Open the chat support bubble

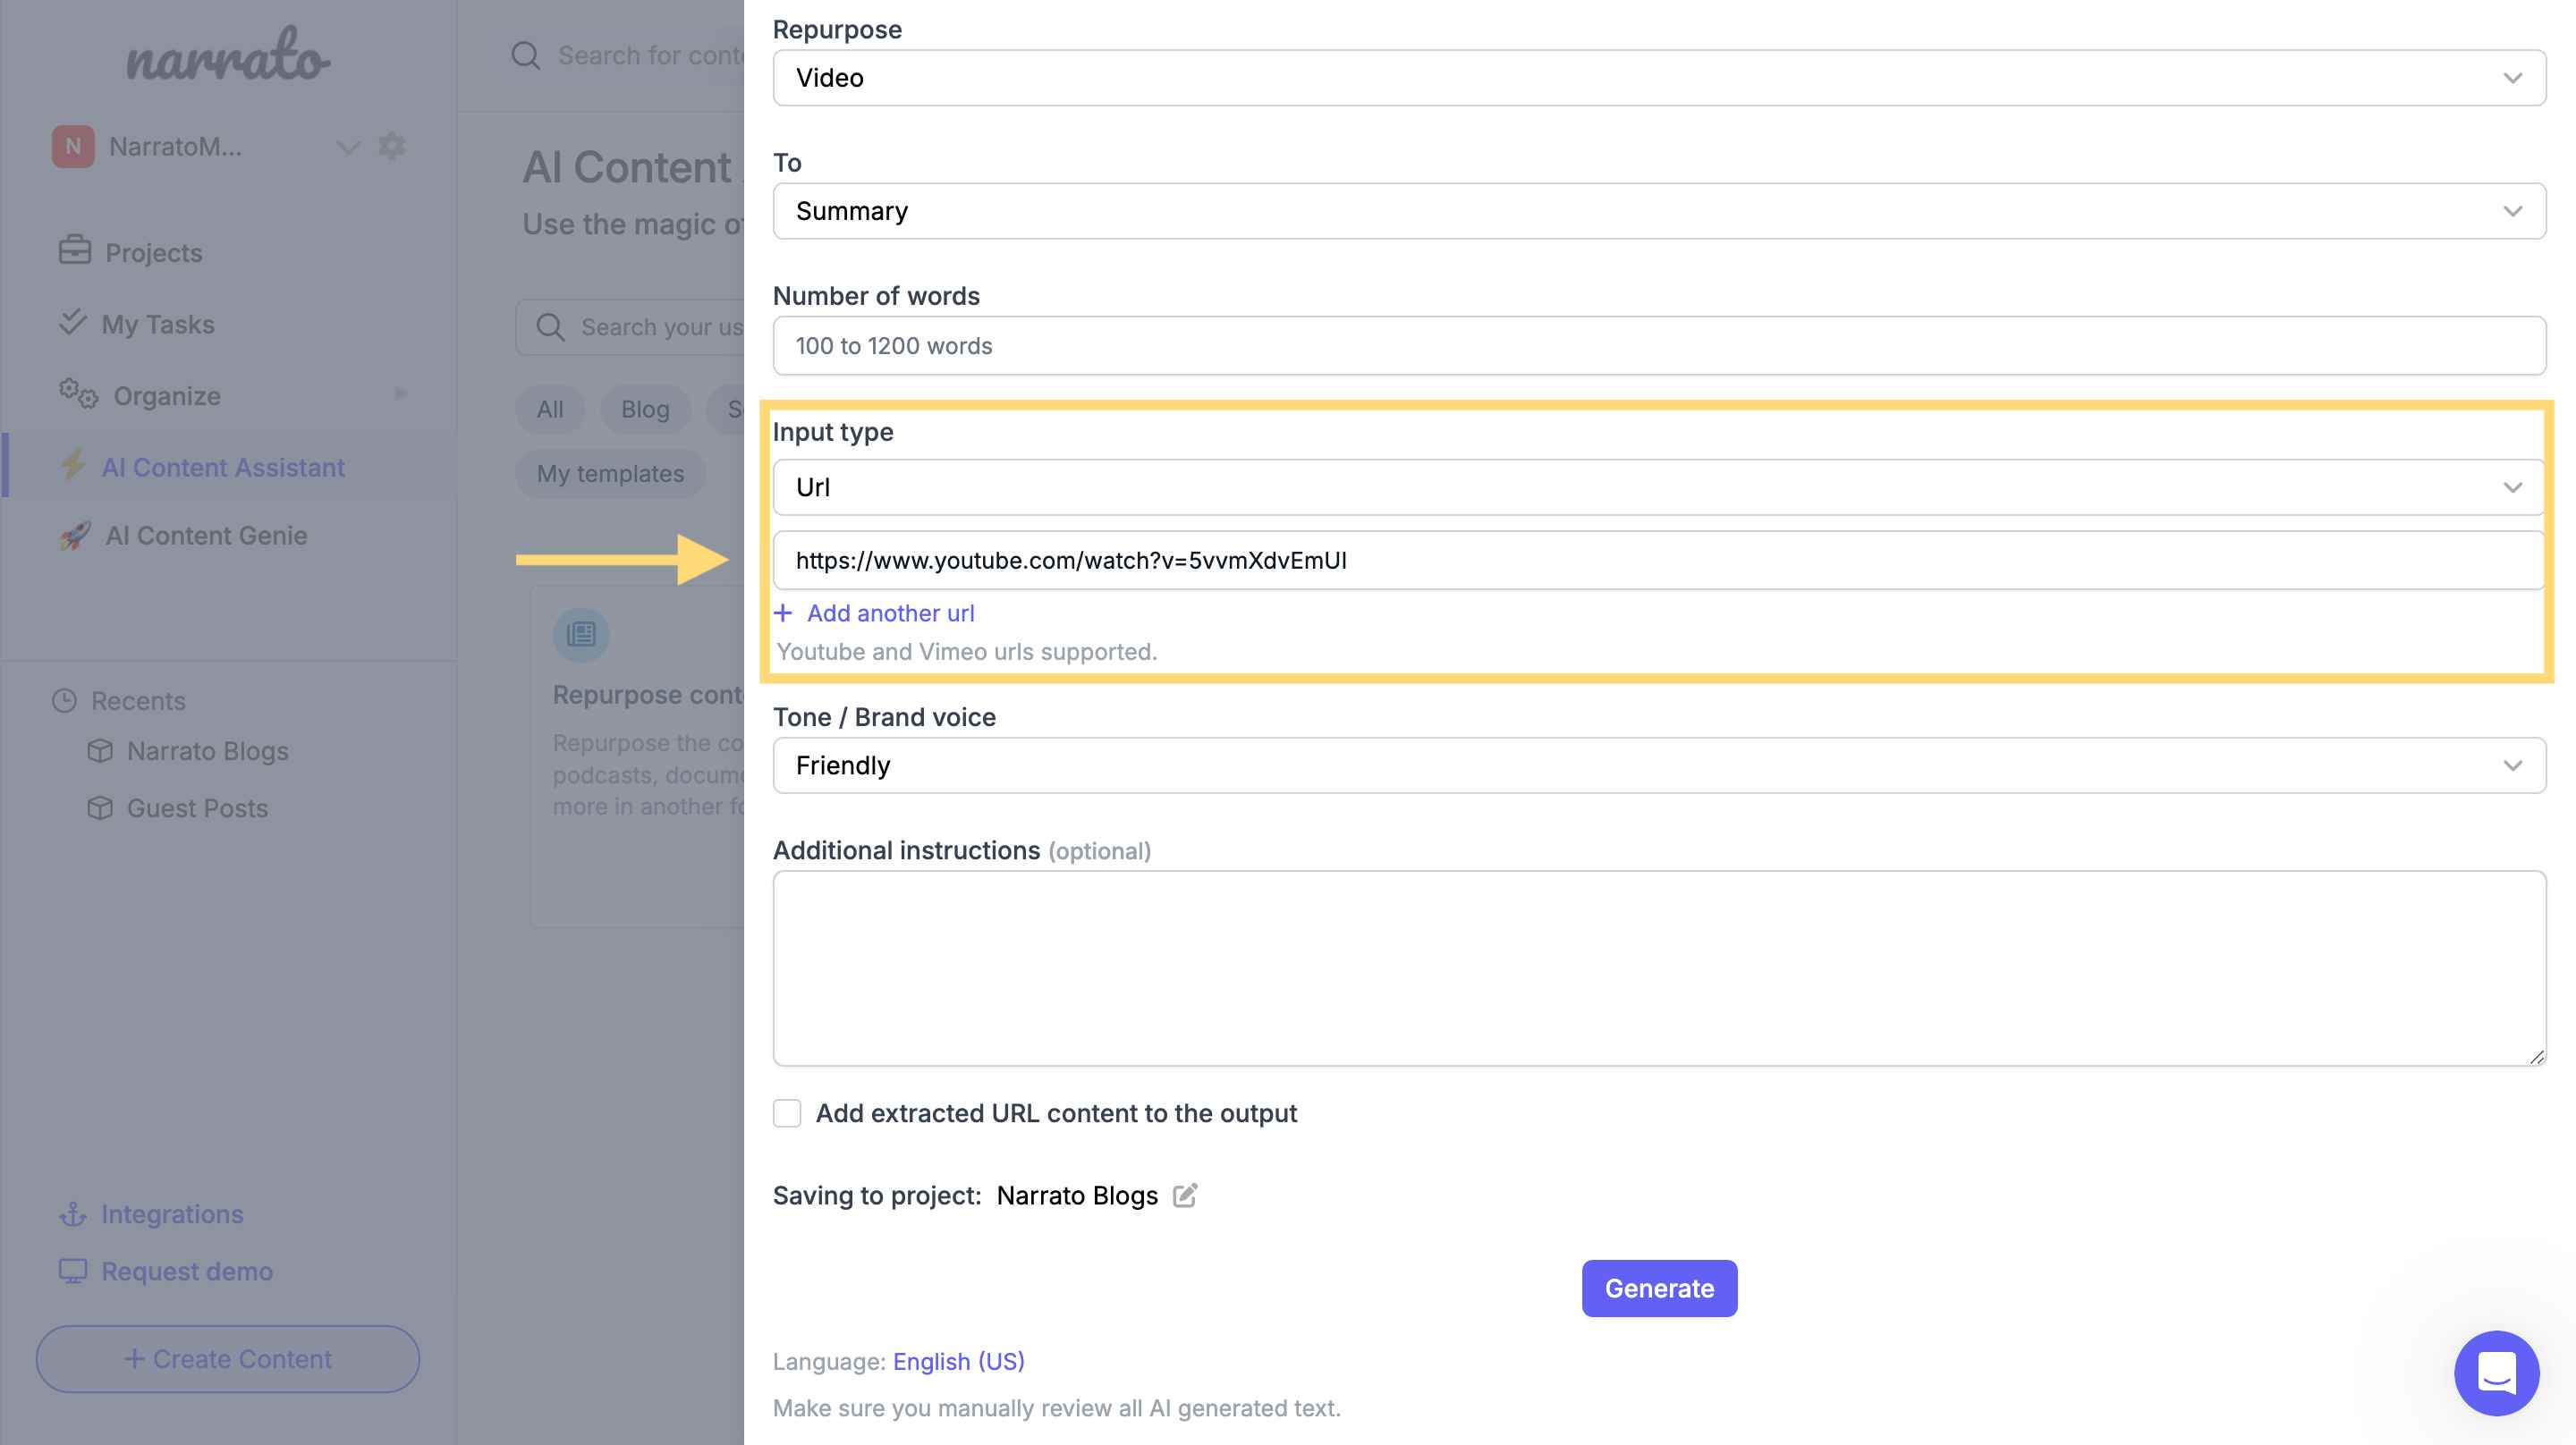point(2496,1373)
